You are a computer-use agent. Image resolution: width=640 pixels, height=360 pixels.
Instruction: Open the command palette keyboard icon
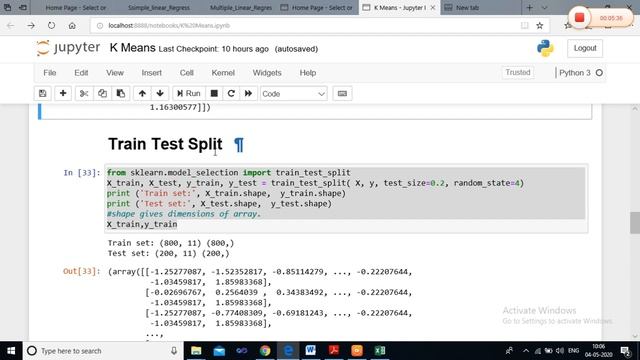tap(342, 93)
